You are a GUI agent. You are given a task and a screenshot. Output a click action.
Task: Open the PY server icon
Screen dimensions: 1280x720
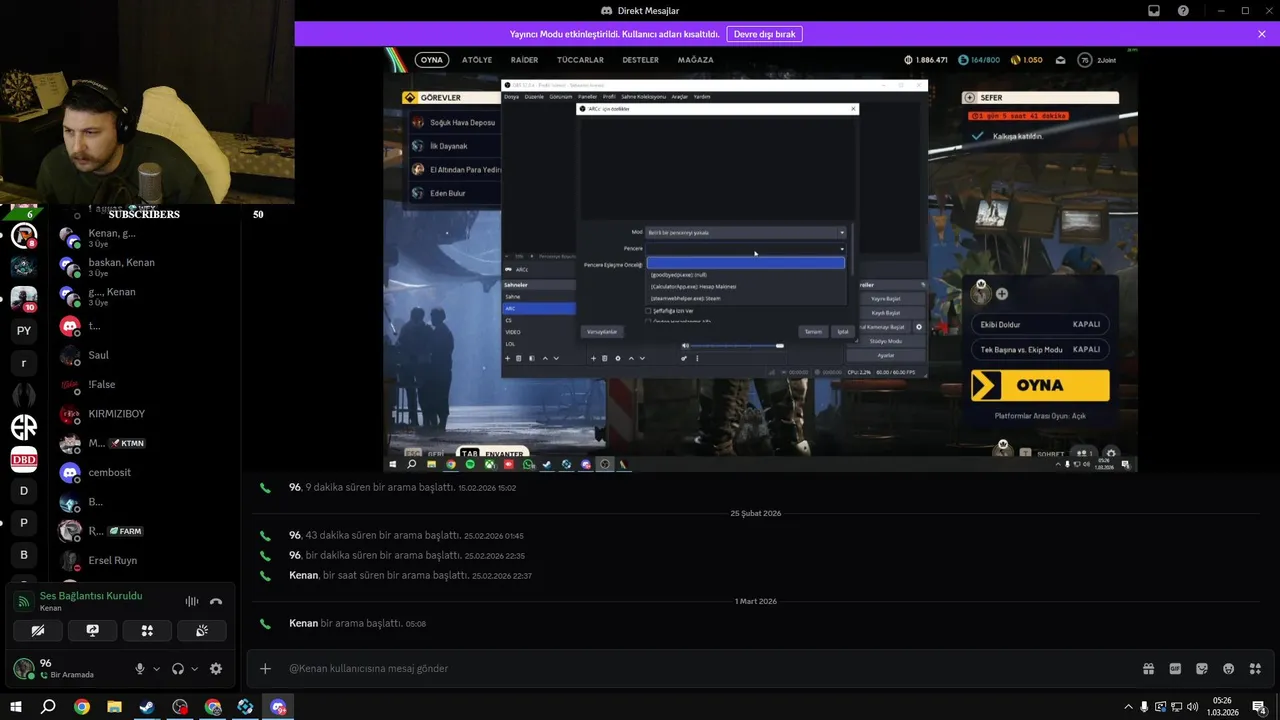(24, 331)
